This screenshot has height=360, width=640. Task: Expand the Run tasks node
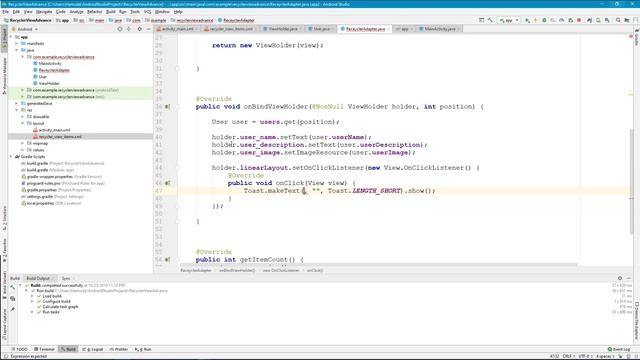(x=32, y=312)
